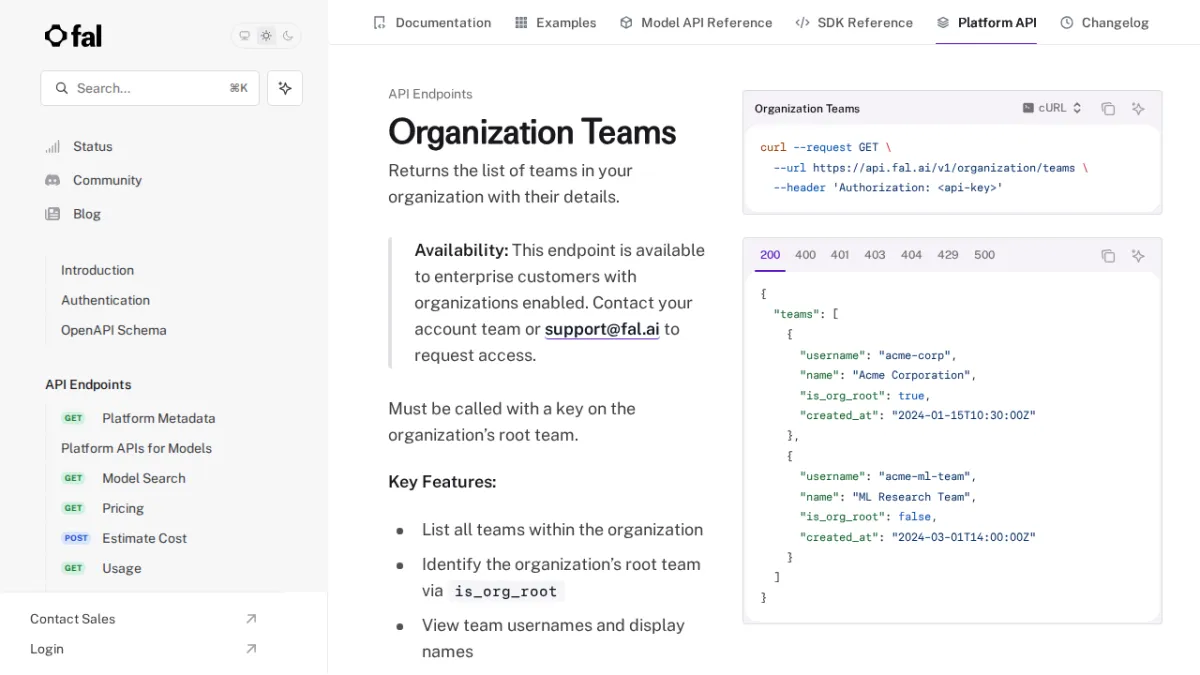Copy the cURL request code
This screenshot has width=1200, height=675.
coord(1108,109)
